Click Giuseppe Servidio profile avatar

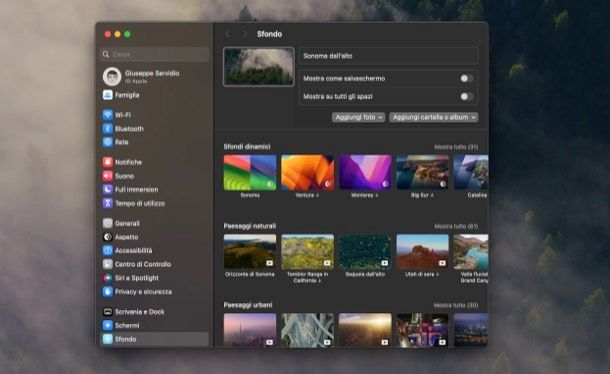(x=112, y=76)
